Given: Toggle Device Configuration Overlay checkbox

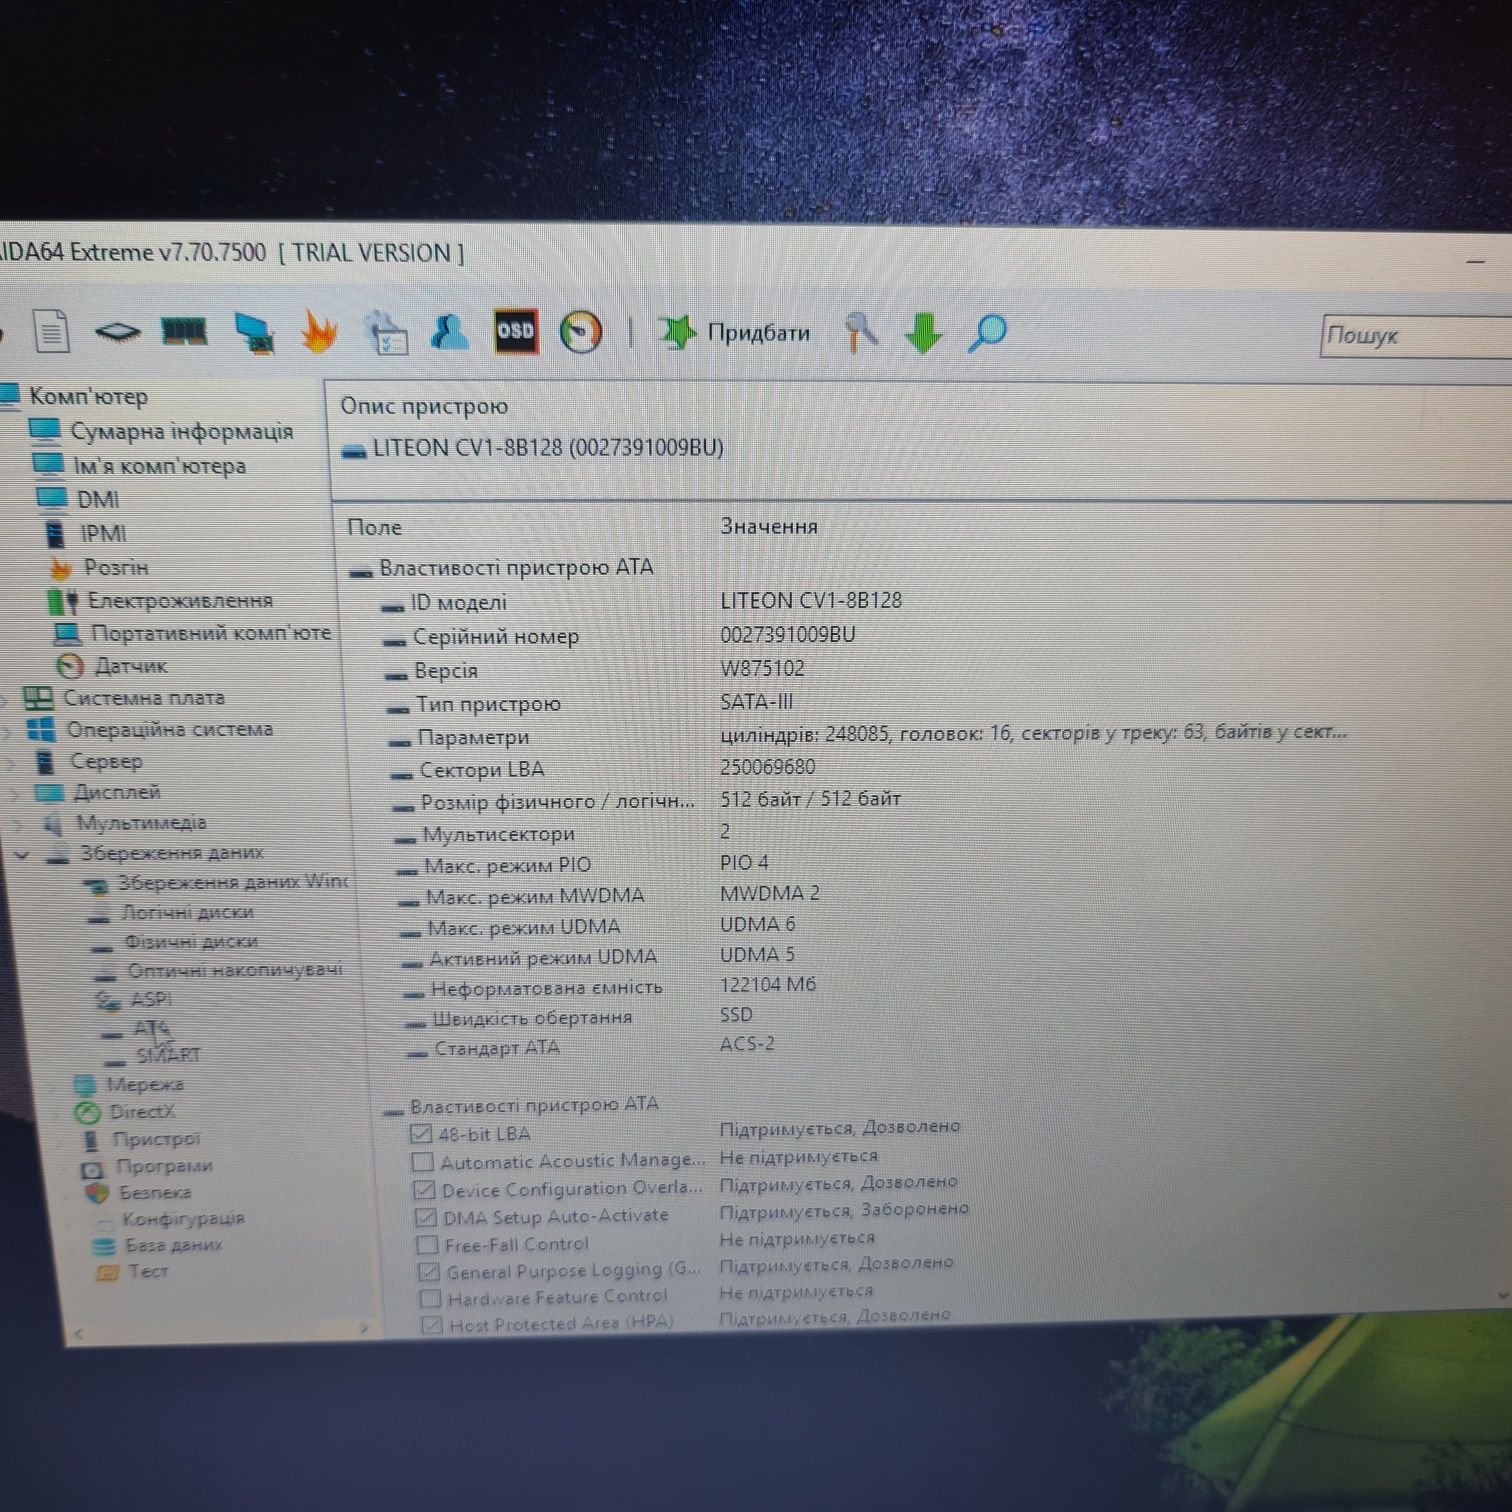Looking at the screenshot, I should [x=424, y=1190].
